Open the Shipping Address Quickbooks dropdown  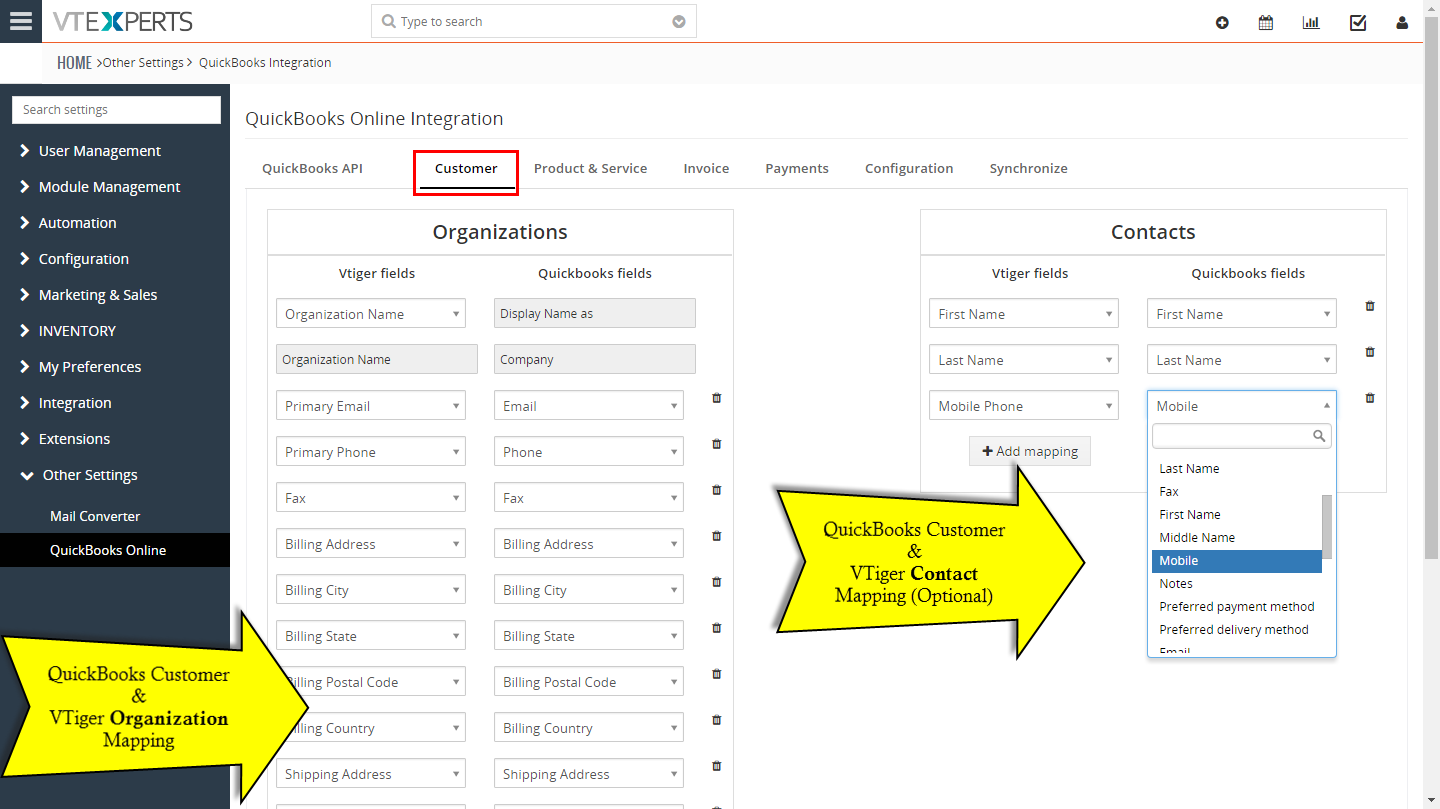(589, 773)
